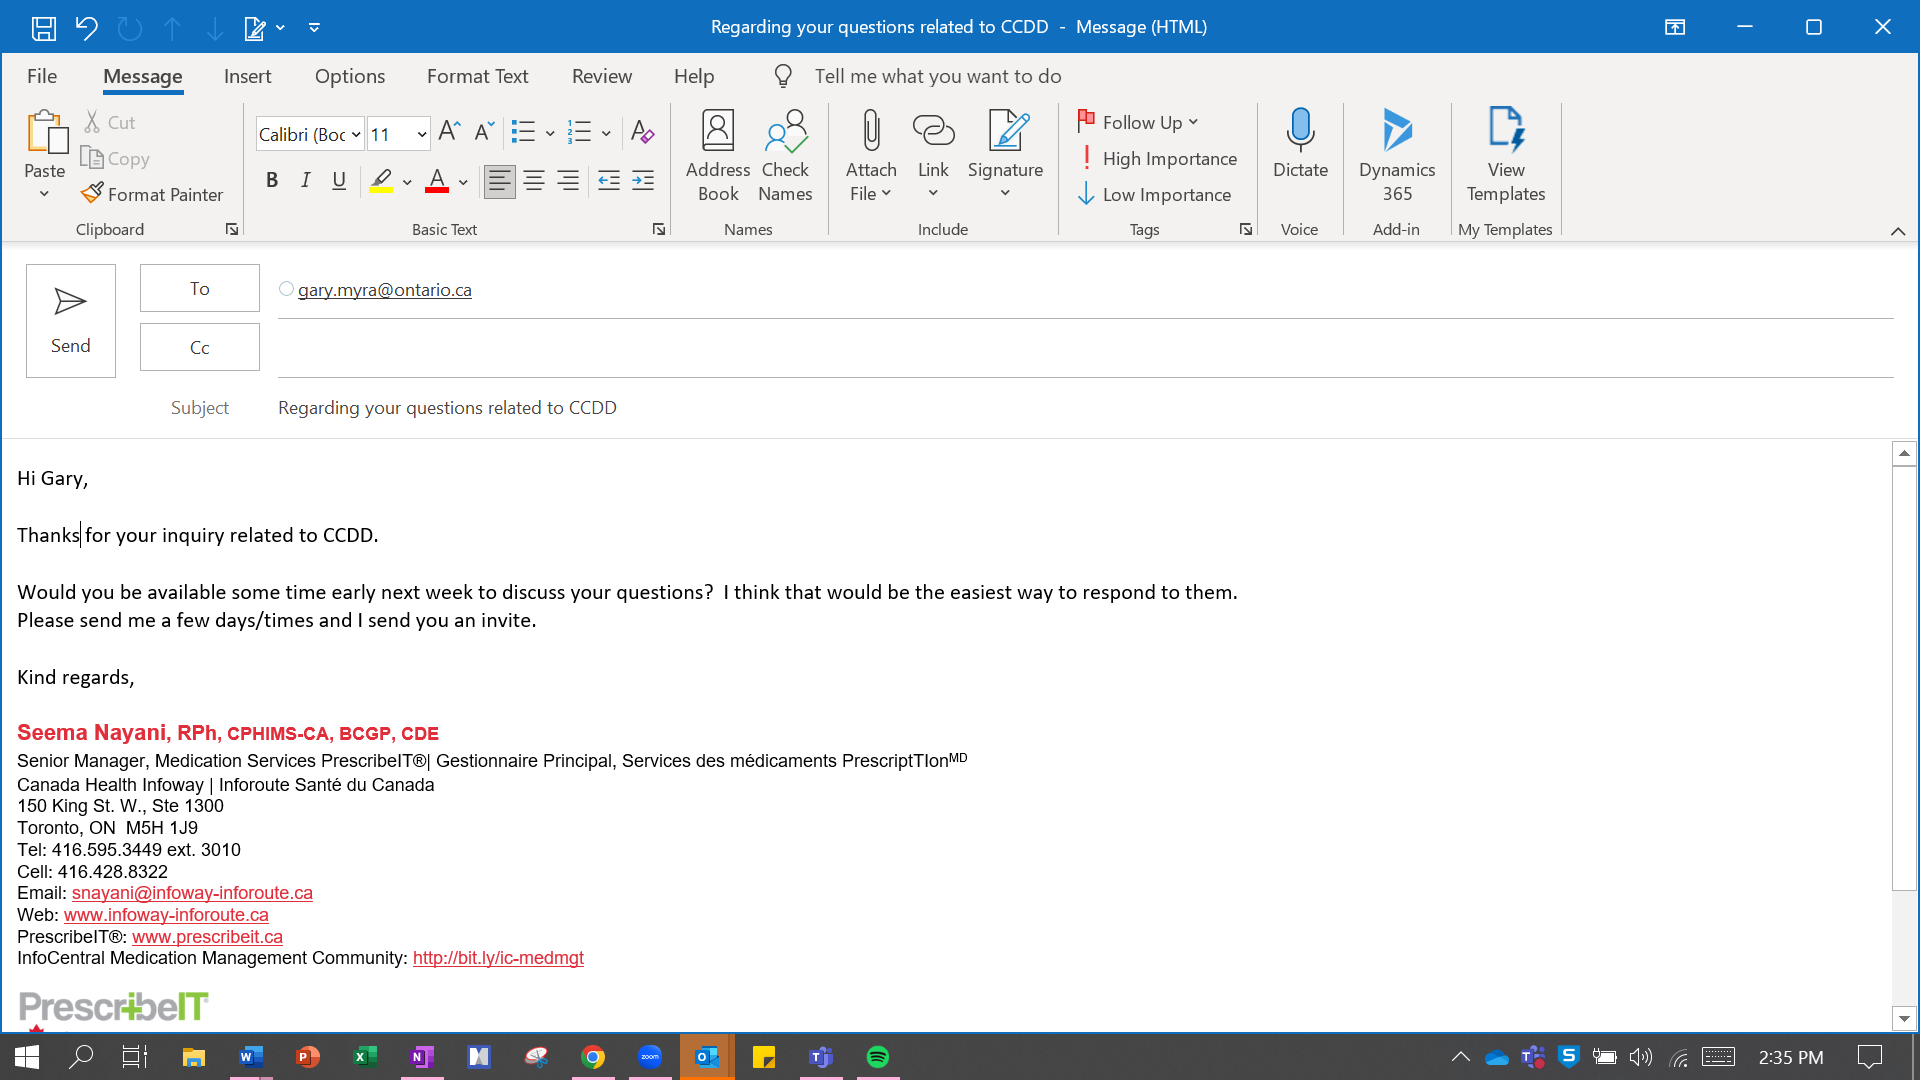Click Tell me what you want to do
Screen dimensions: 1920x1080
[x=937, y=76]
